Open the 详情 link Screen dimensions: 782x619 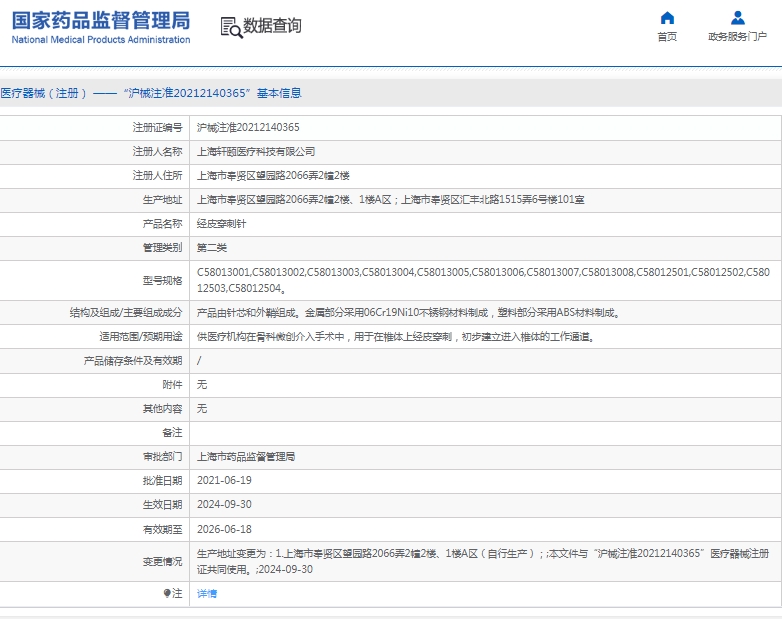(207, 594)
